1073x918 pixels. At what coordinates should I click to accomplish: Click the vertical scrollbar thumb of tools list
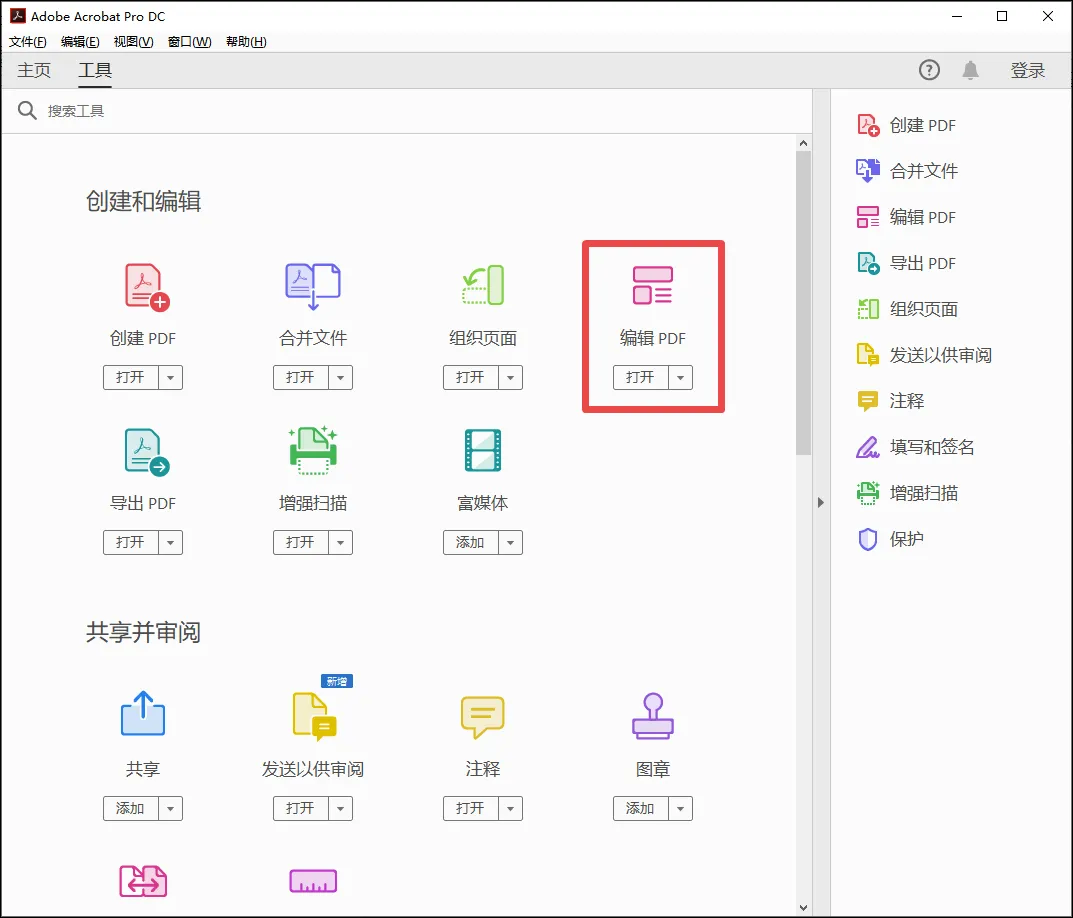pyautogui.click(x=803, y=303)
